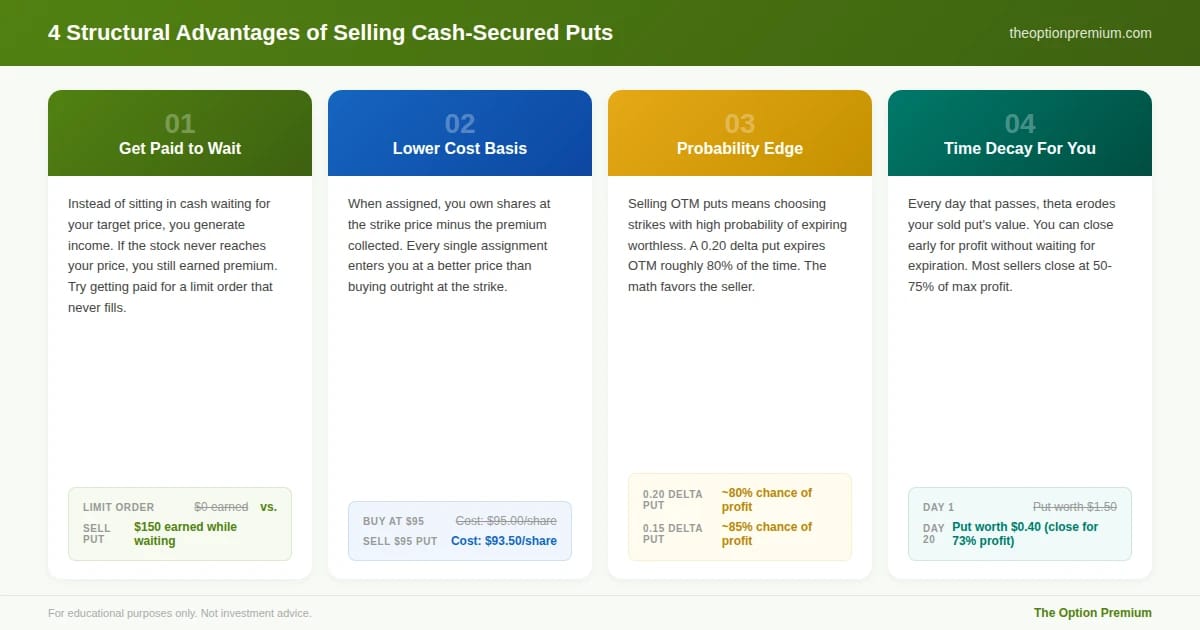This screenshot has height=630, width=1200.
Task: Click the faded 02 number badge
Action: [460, 124]
